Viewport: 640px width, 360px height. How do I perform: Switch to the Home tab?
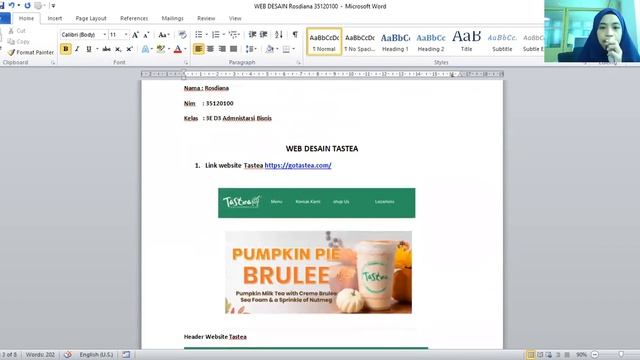point(26,18)
